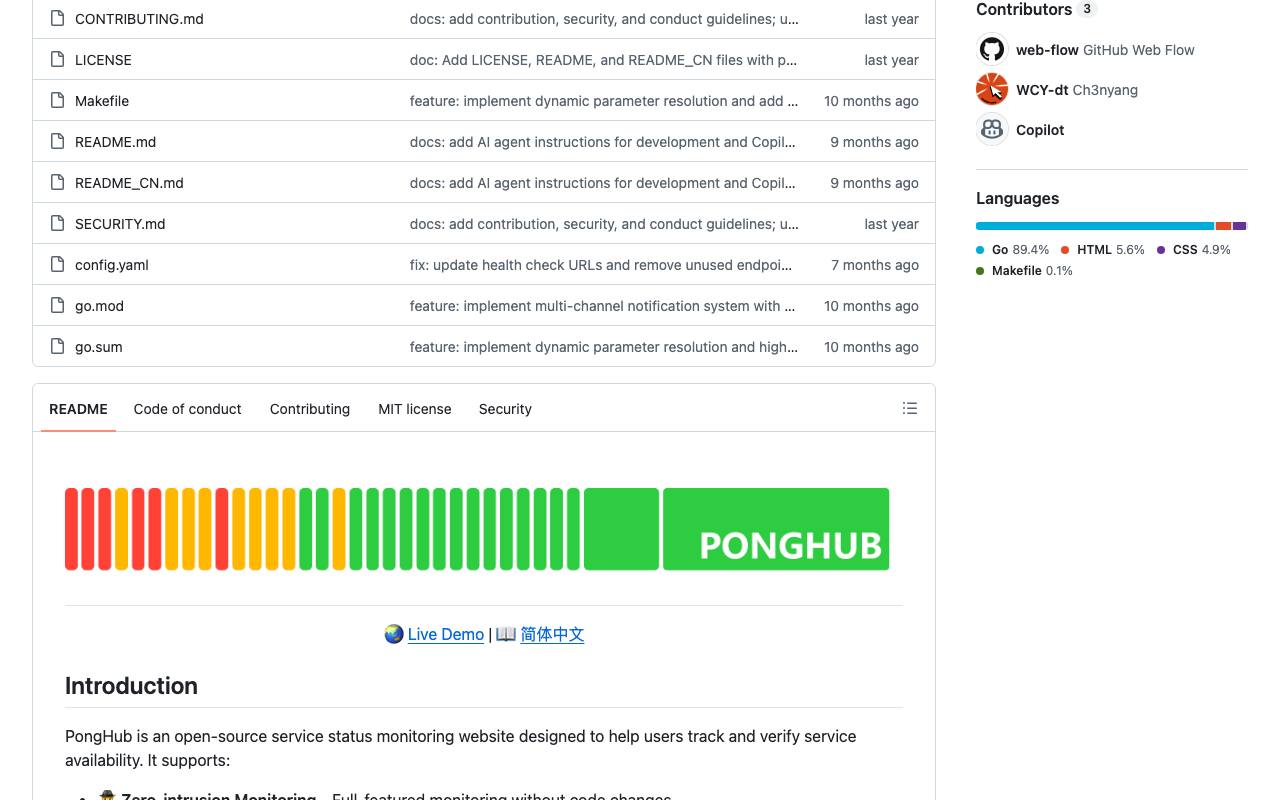Screen dimensions: 1280x800
Task: Open the Copilot contributor avatar
Action: [x=992, y=129]
